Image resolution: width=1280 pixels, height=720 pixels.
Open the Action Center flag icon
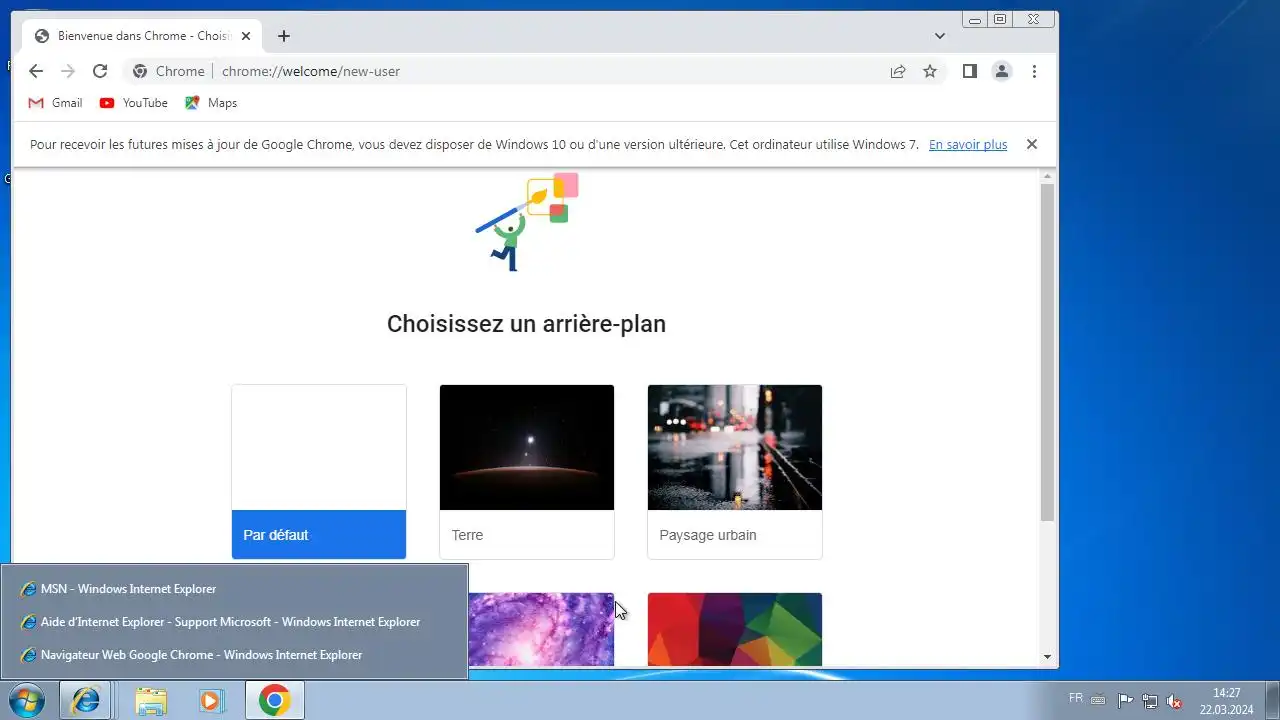pos(1125,701)
